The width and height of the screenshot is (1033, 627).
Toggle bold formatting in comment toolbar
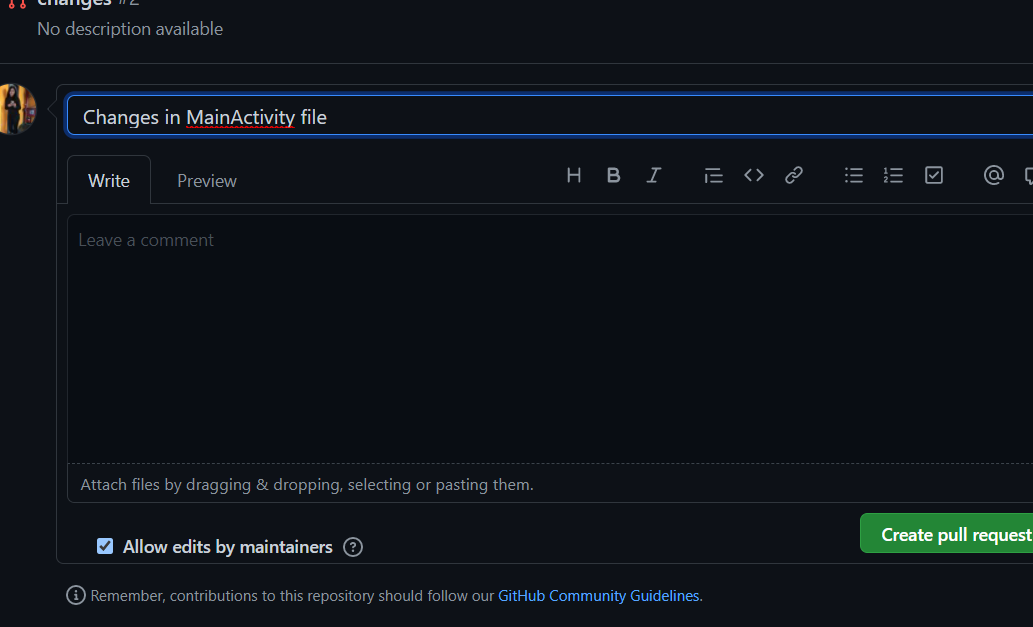point(614,176)
